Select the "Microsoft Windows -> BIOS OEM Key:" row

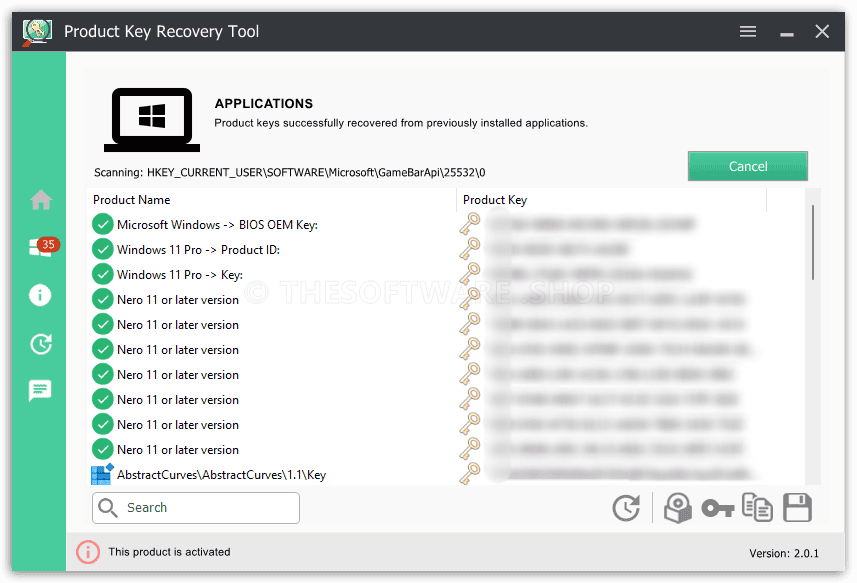445,225
